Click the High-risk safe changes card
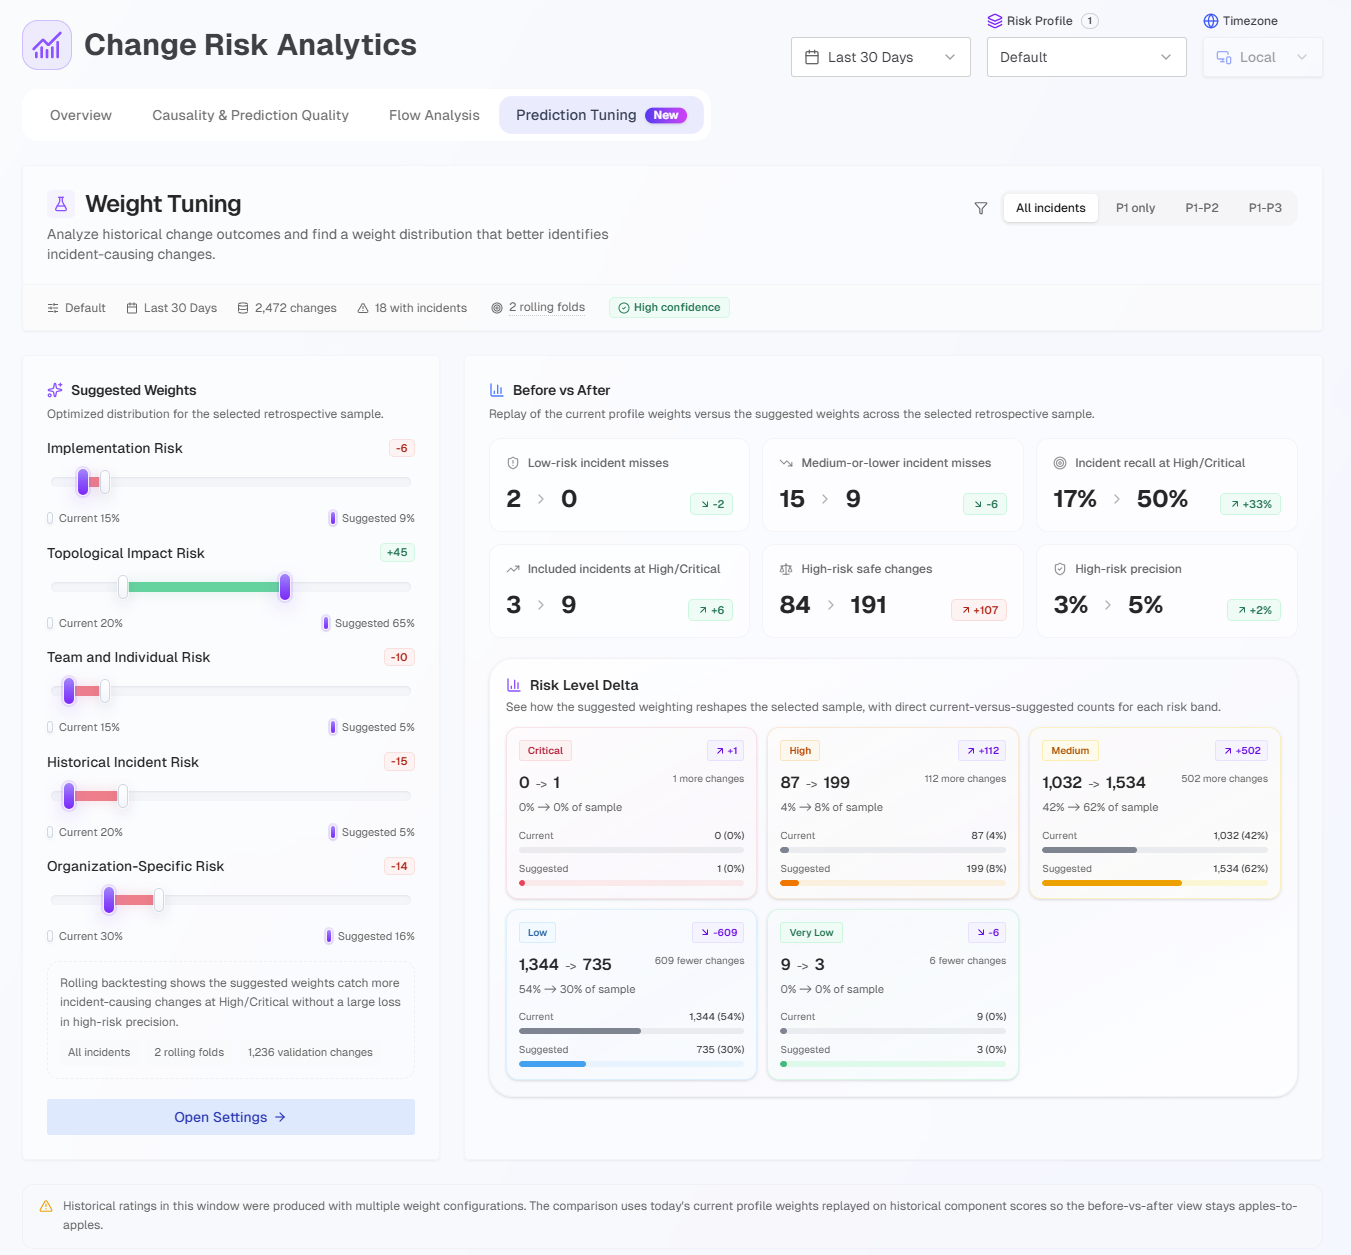Screen dimensions: 1351x1255 892,591
